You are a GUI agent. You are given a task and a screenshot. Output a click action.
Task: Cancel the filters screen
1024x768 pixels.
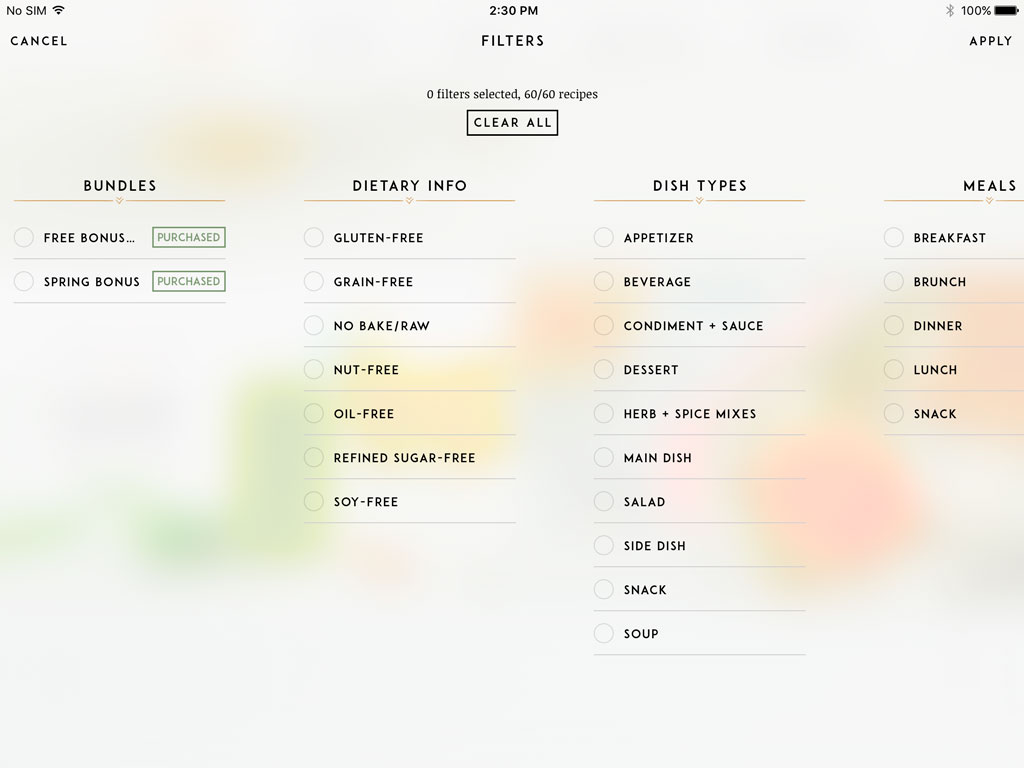(39, 41)
